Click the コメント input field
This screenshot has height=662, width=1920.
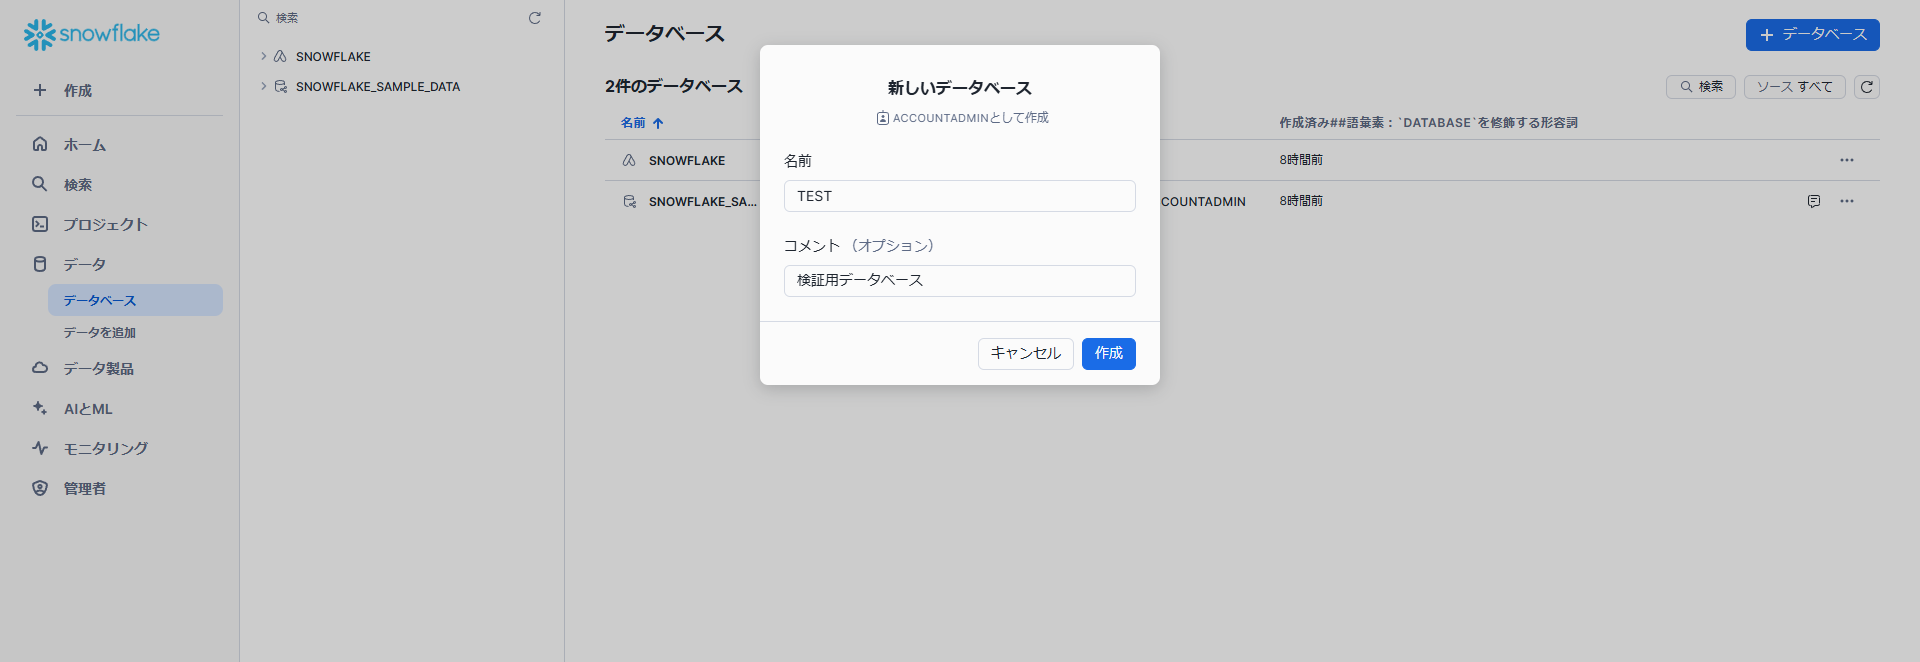(959, 281)
